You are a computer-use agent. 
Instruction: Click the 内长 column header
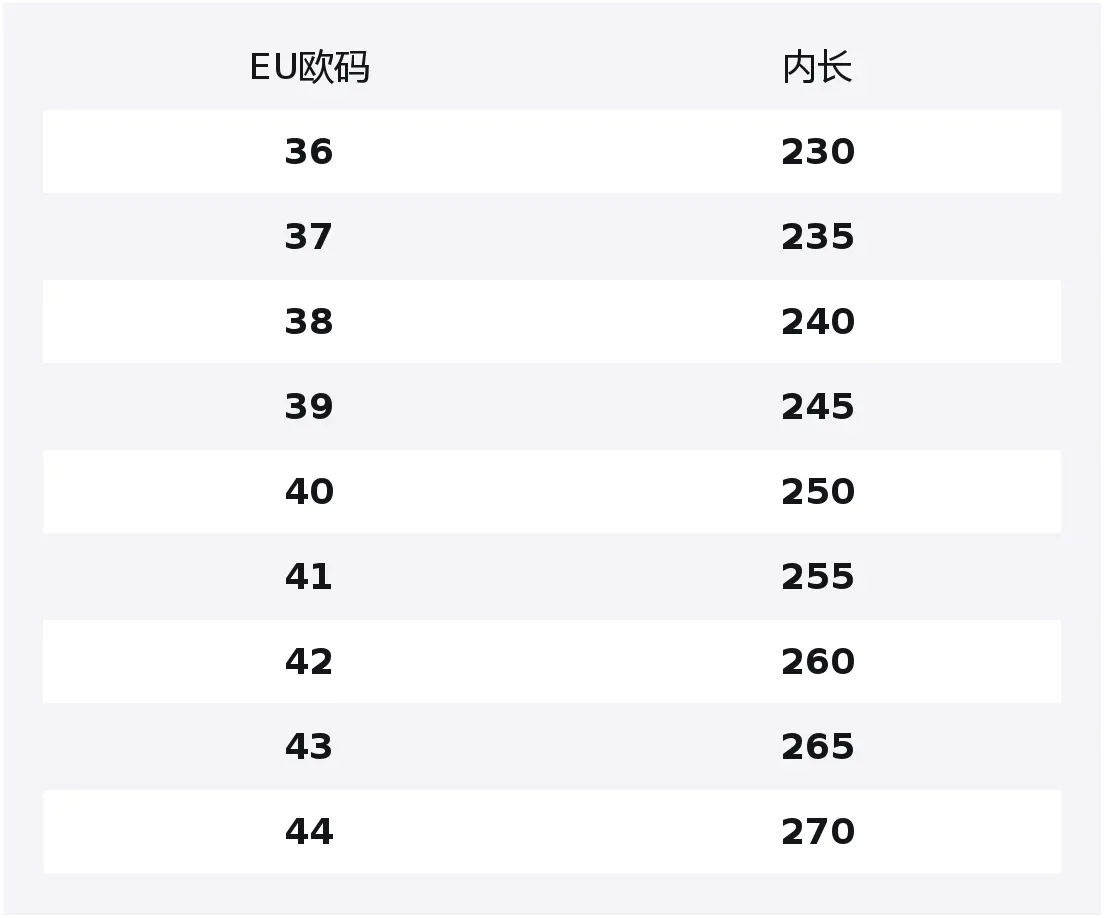pyautogui.click(x=817, y=68)
